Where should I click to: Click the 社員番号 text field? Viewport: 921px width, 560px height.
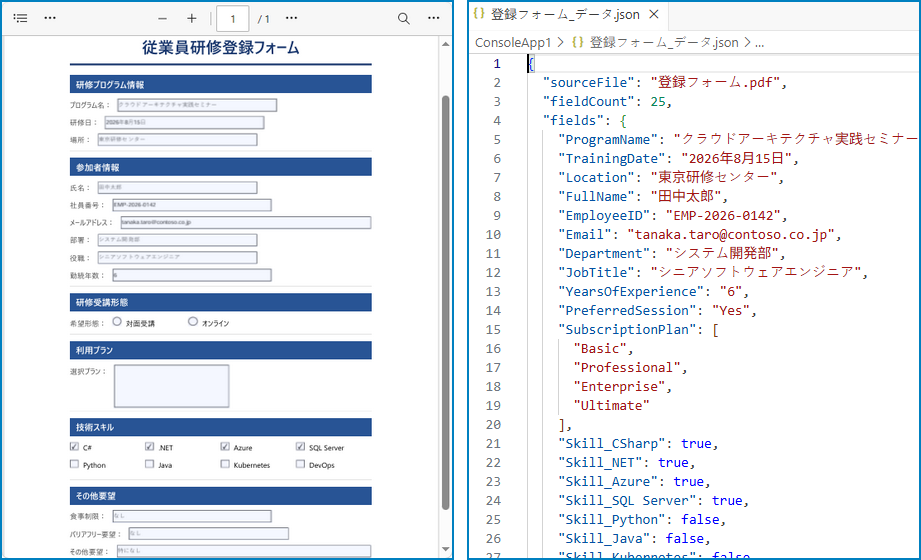(x=191, y=204)
